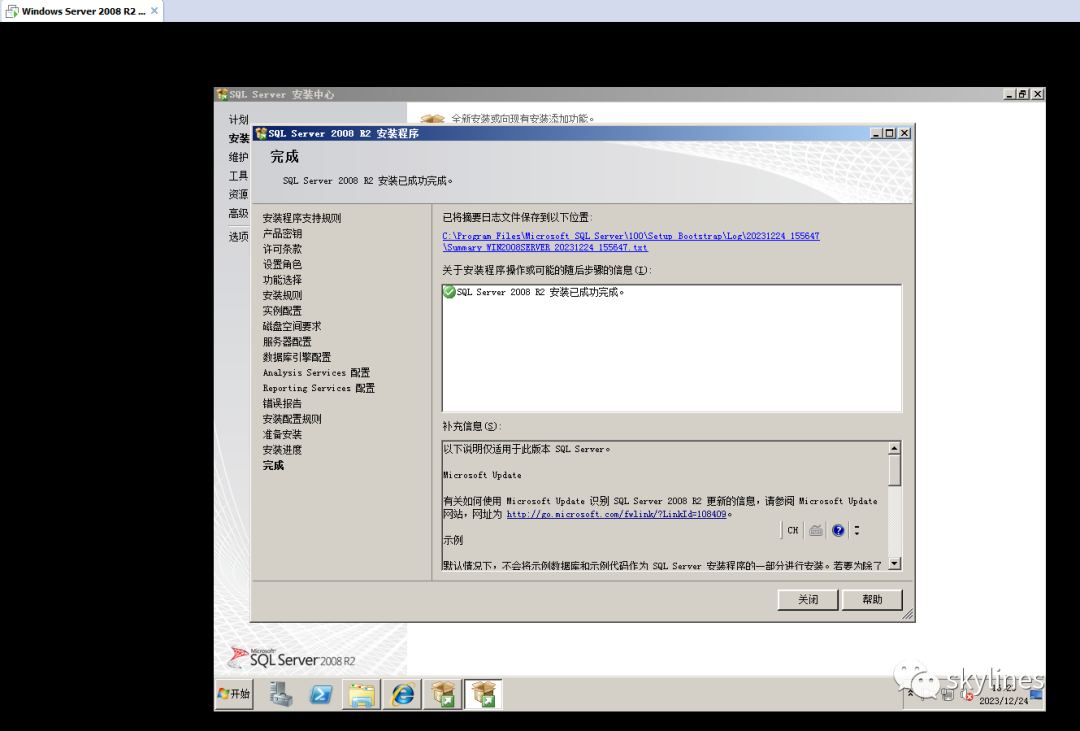Open the language bar options arrow
This screenshot has height=731, width=1080.
click(857, 530)
